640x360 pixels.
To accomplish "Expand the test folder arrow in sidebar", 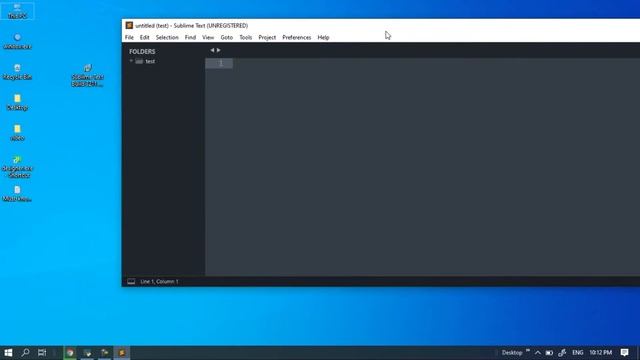I will pos(131,61).
